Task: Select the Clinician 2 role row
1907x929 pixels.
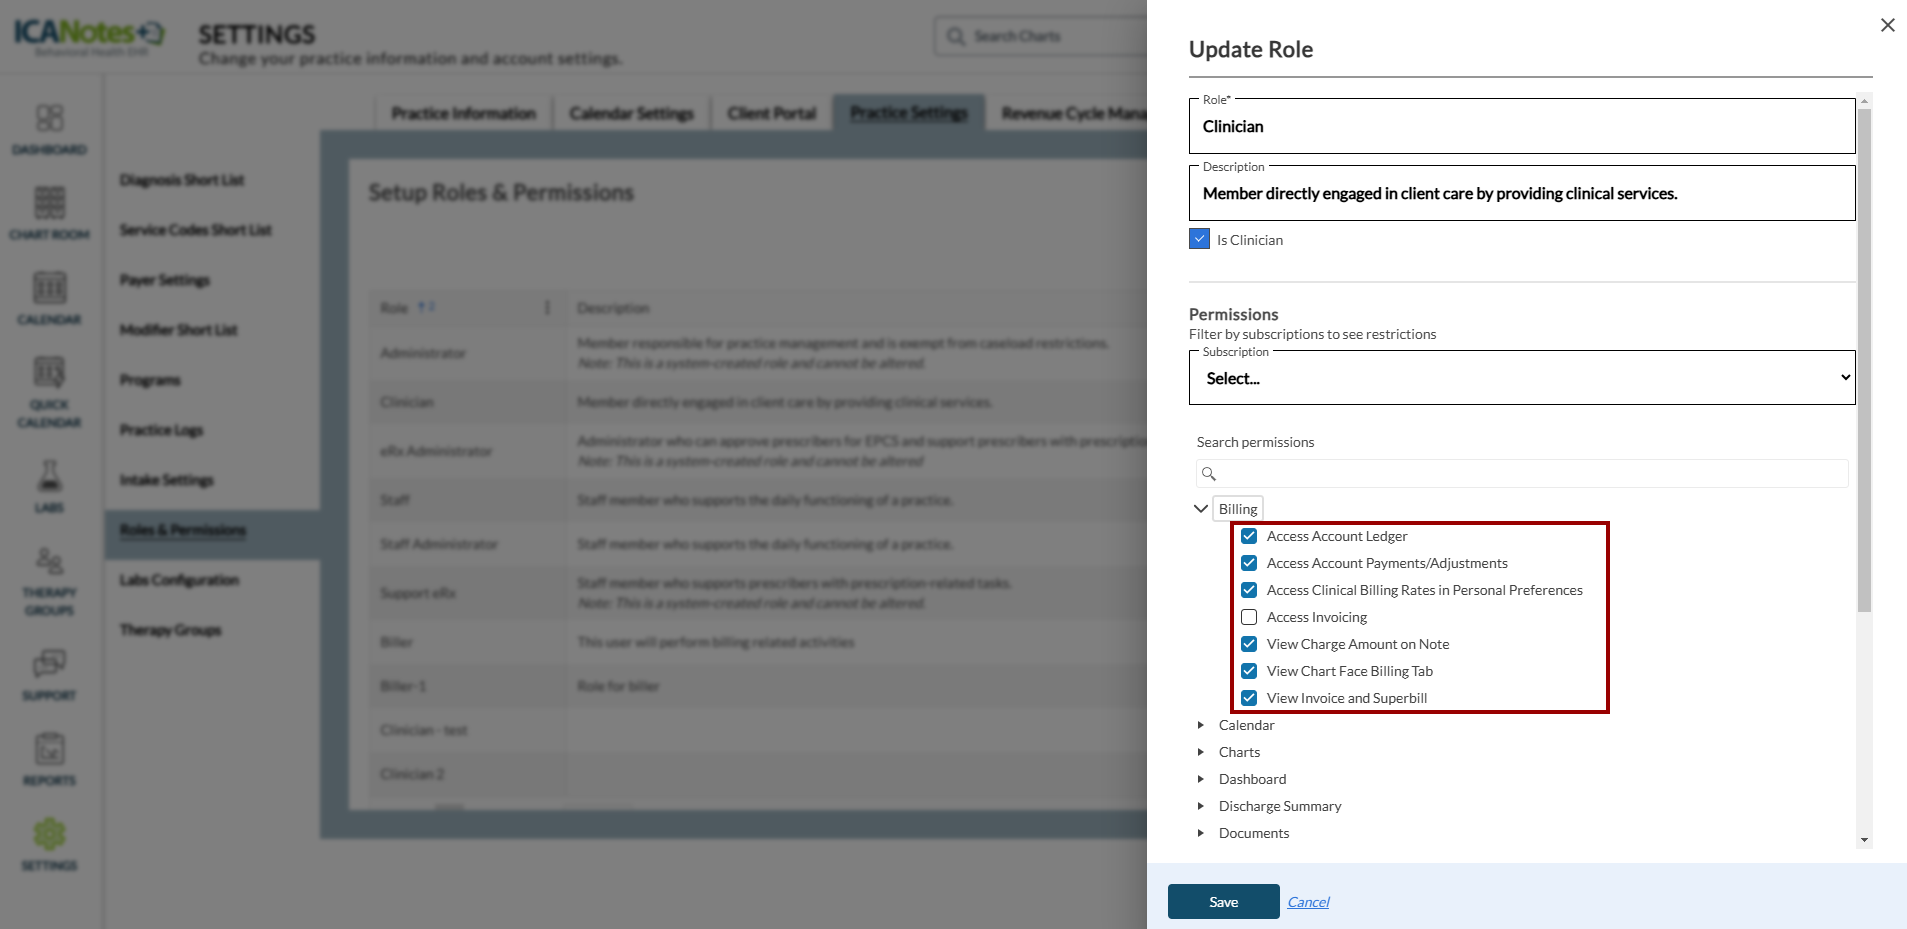Action: pos(758,774)
